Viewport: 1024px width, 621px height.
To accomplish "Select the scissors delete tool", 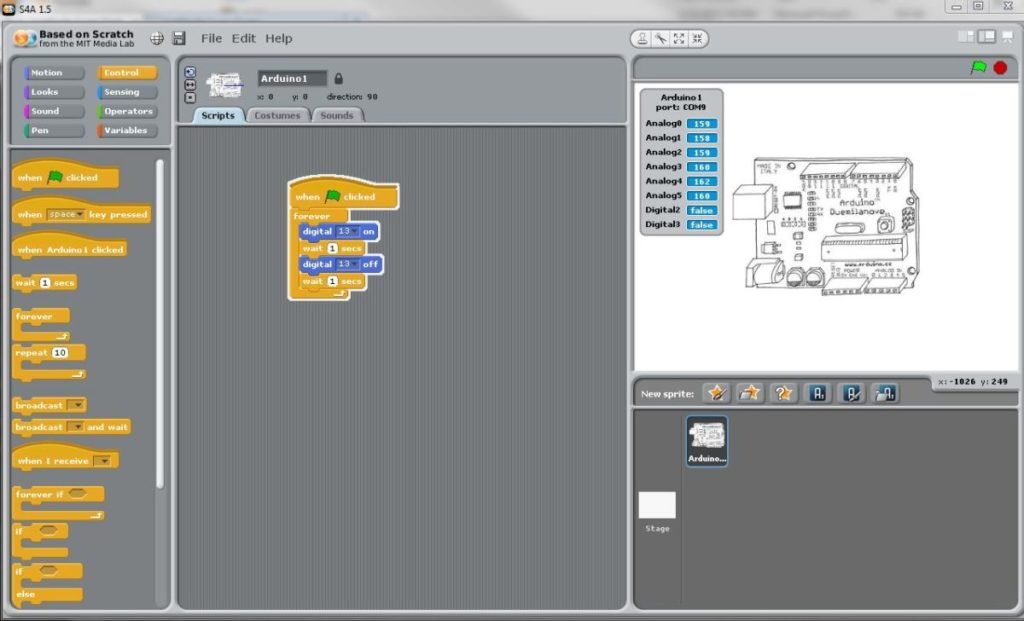I will point(661,39).
